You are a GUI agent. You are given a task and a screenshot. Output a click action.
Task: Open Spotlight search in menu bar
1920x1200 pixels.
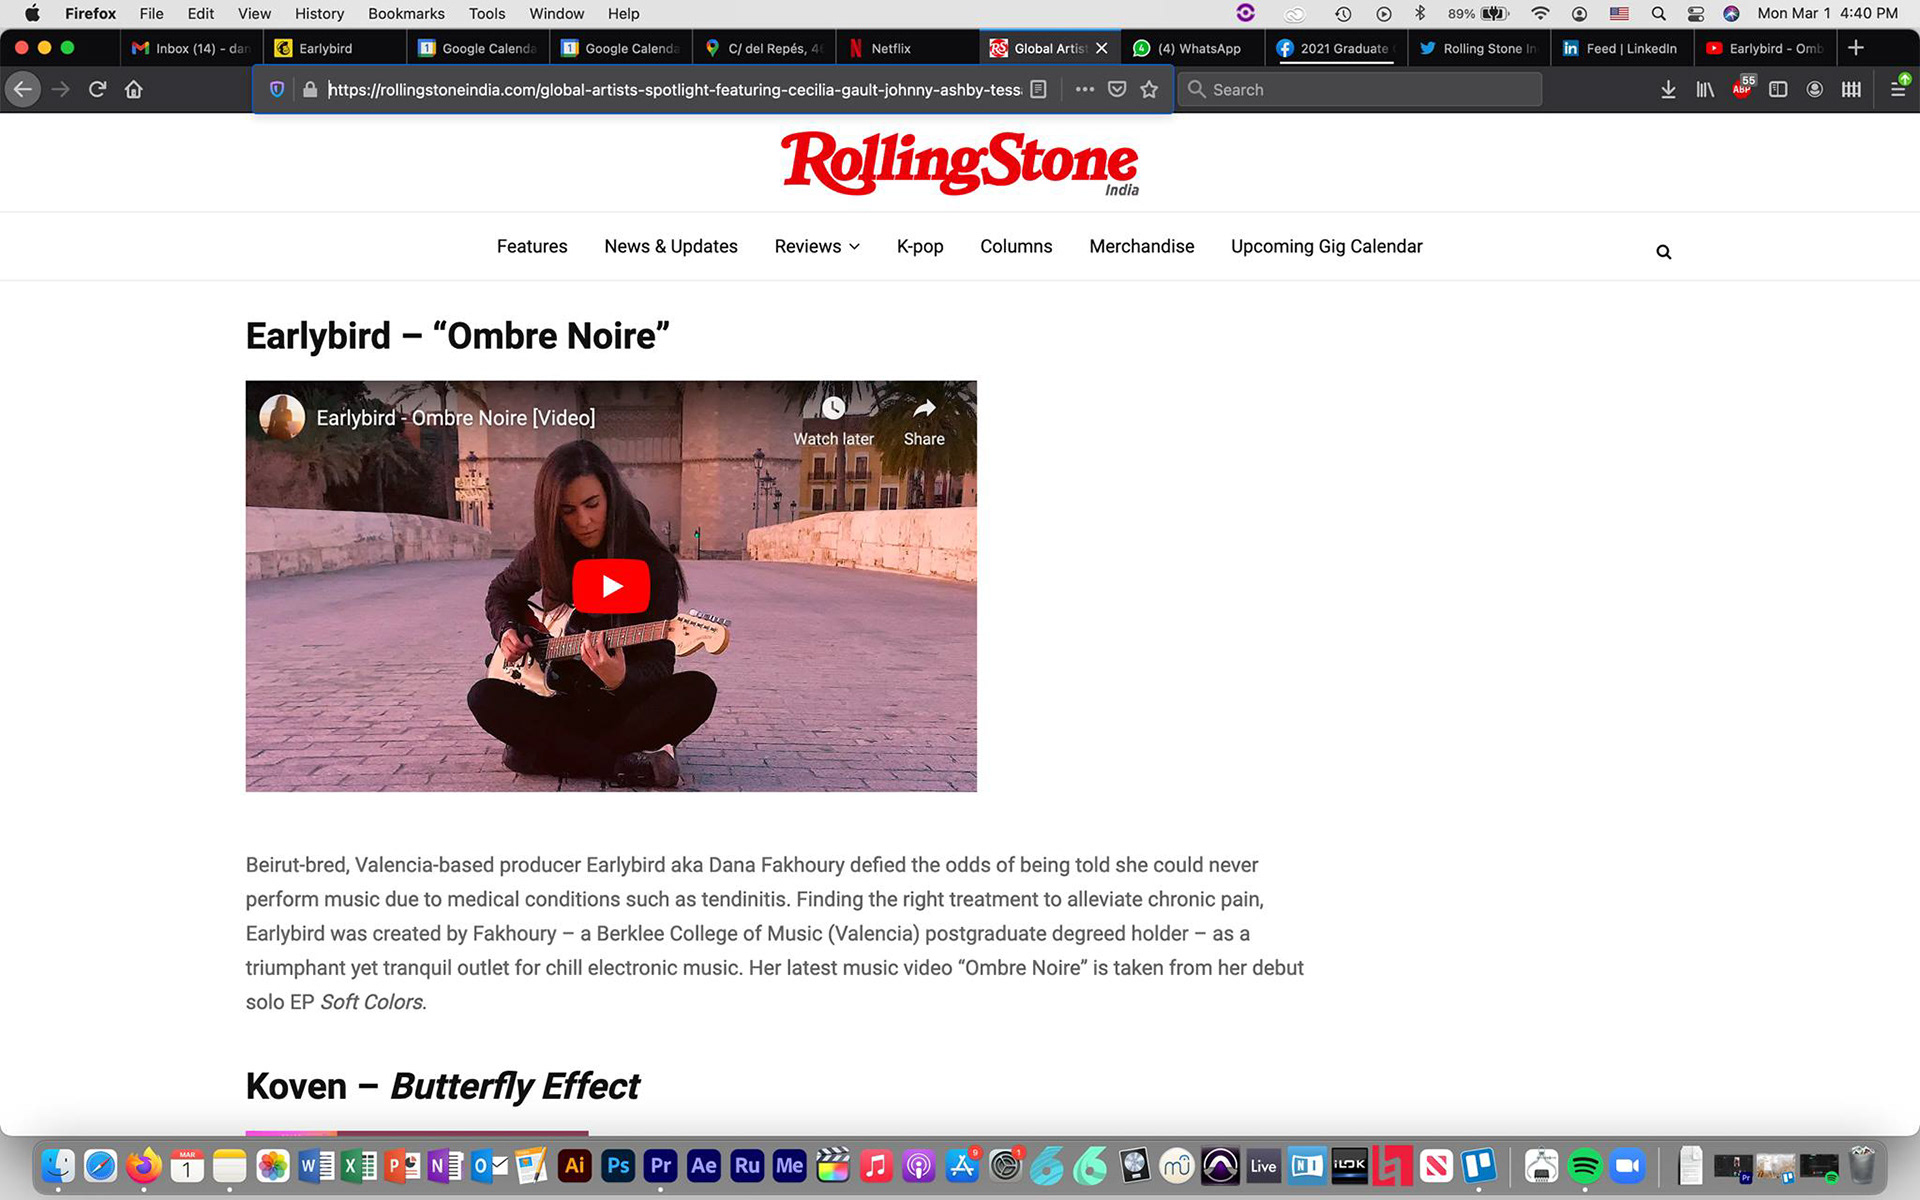tap(1659, 13)
